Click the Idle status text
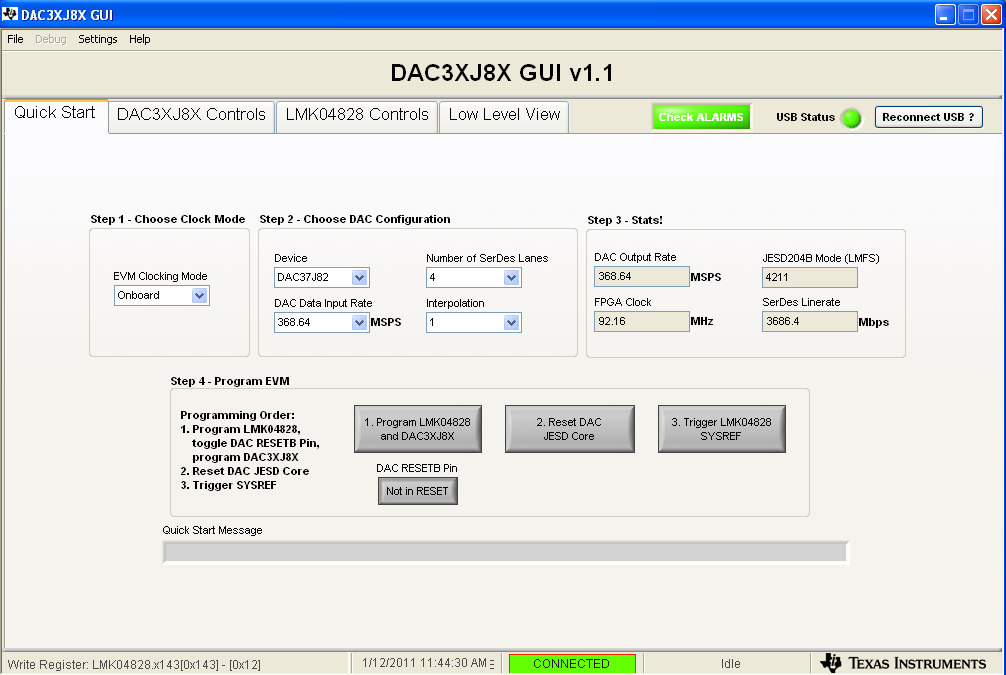Screen dimensions: 1006x675 click(730, 663)
